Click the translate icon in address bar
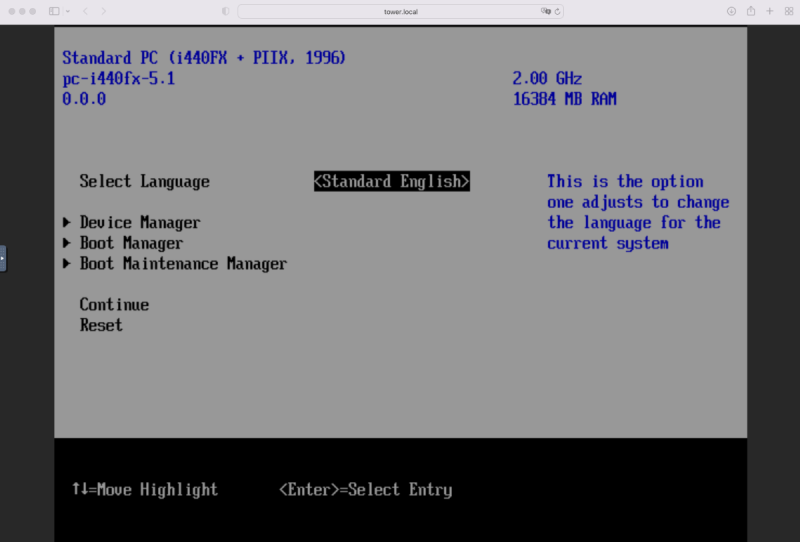The width and height of the screenshot is (800, 542). tap(546, 11)
